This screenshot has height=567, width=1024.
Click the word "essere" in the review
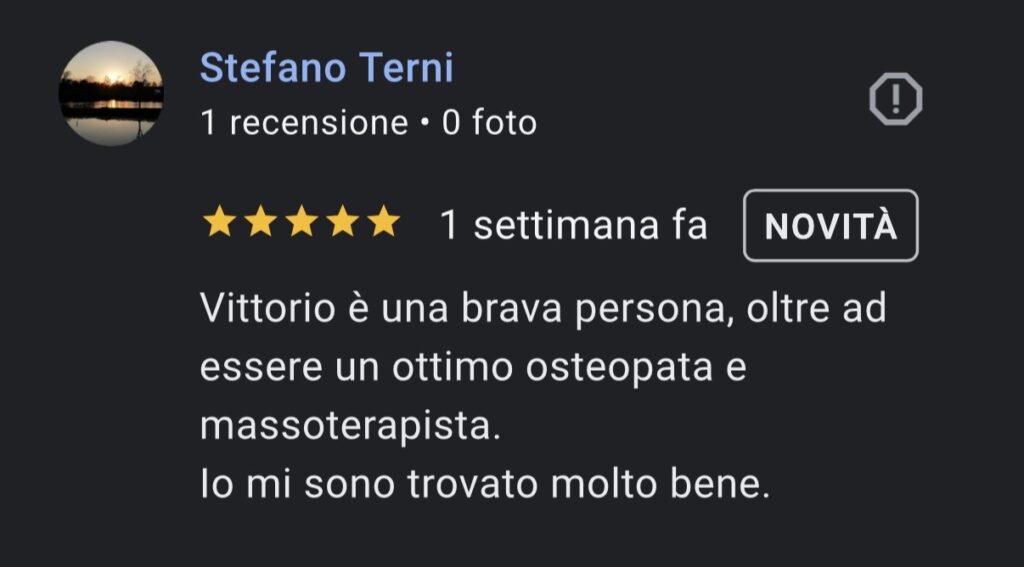(260, 367)
